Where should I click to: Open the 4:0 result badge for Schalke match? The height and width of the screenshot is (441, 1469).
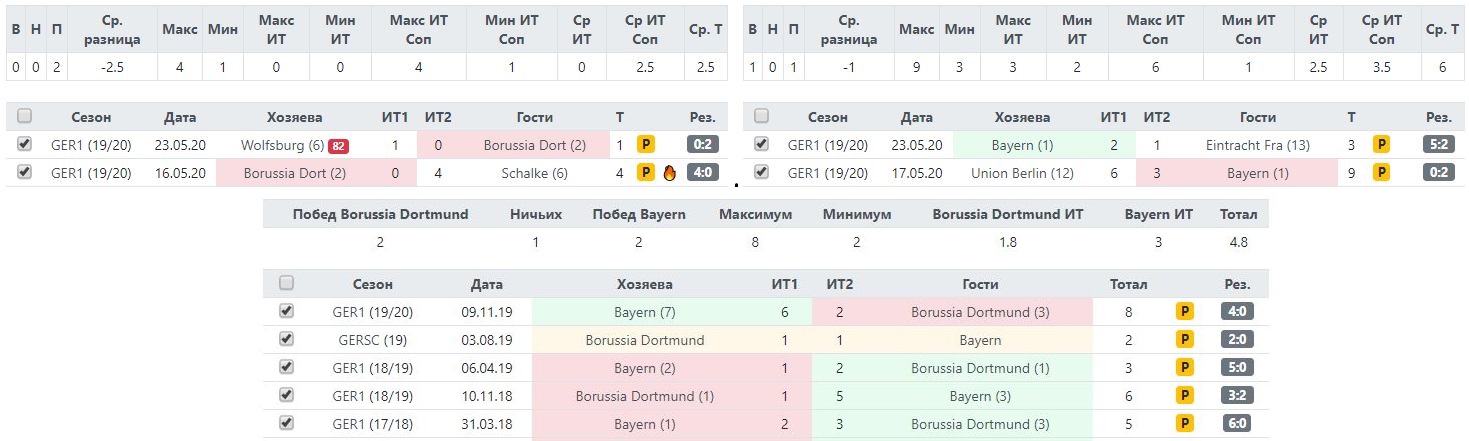pyautogui.click(x=703, y=172)
